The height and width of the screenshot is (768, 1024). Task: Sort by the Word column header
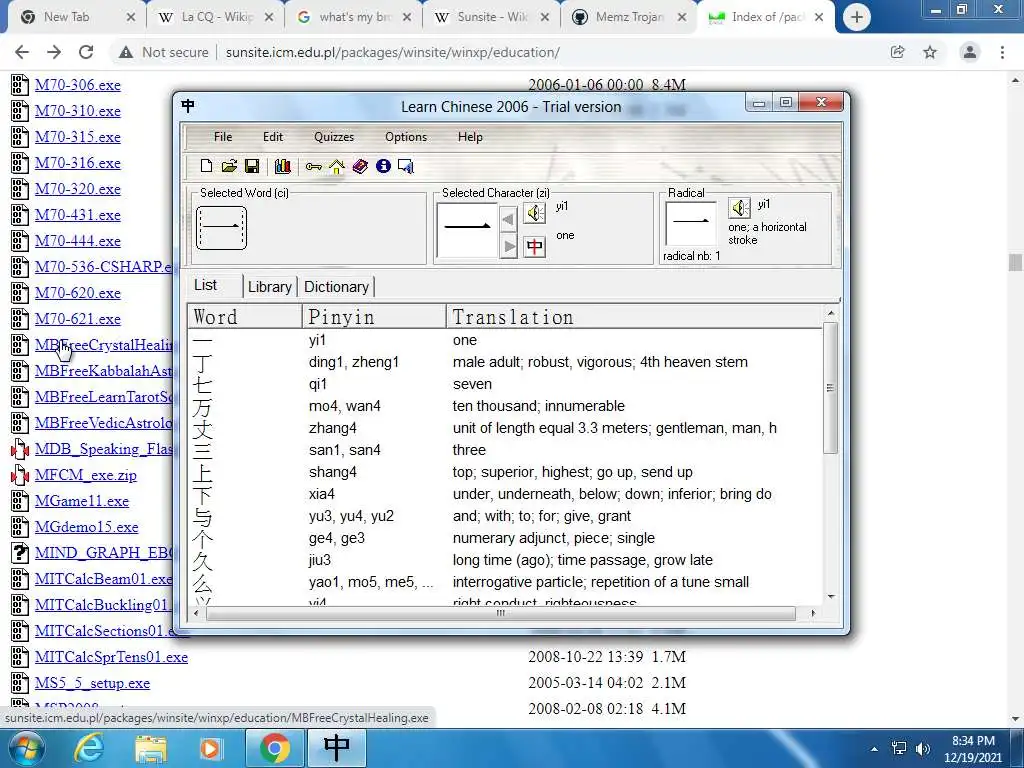(245, 317)
